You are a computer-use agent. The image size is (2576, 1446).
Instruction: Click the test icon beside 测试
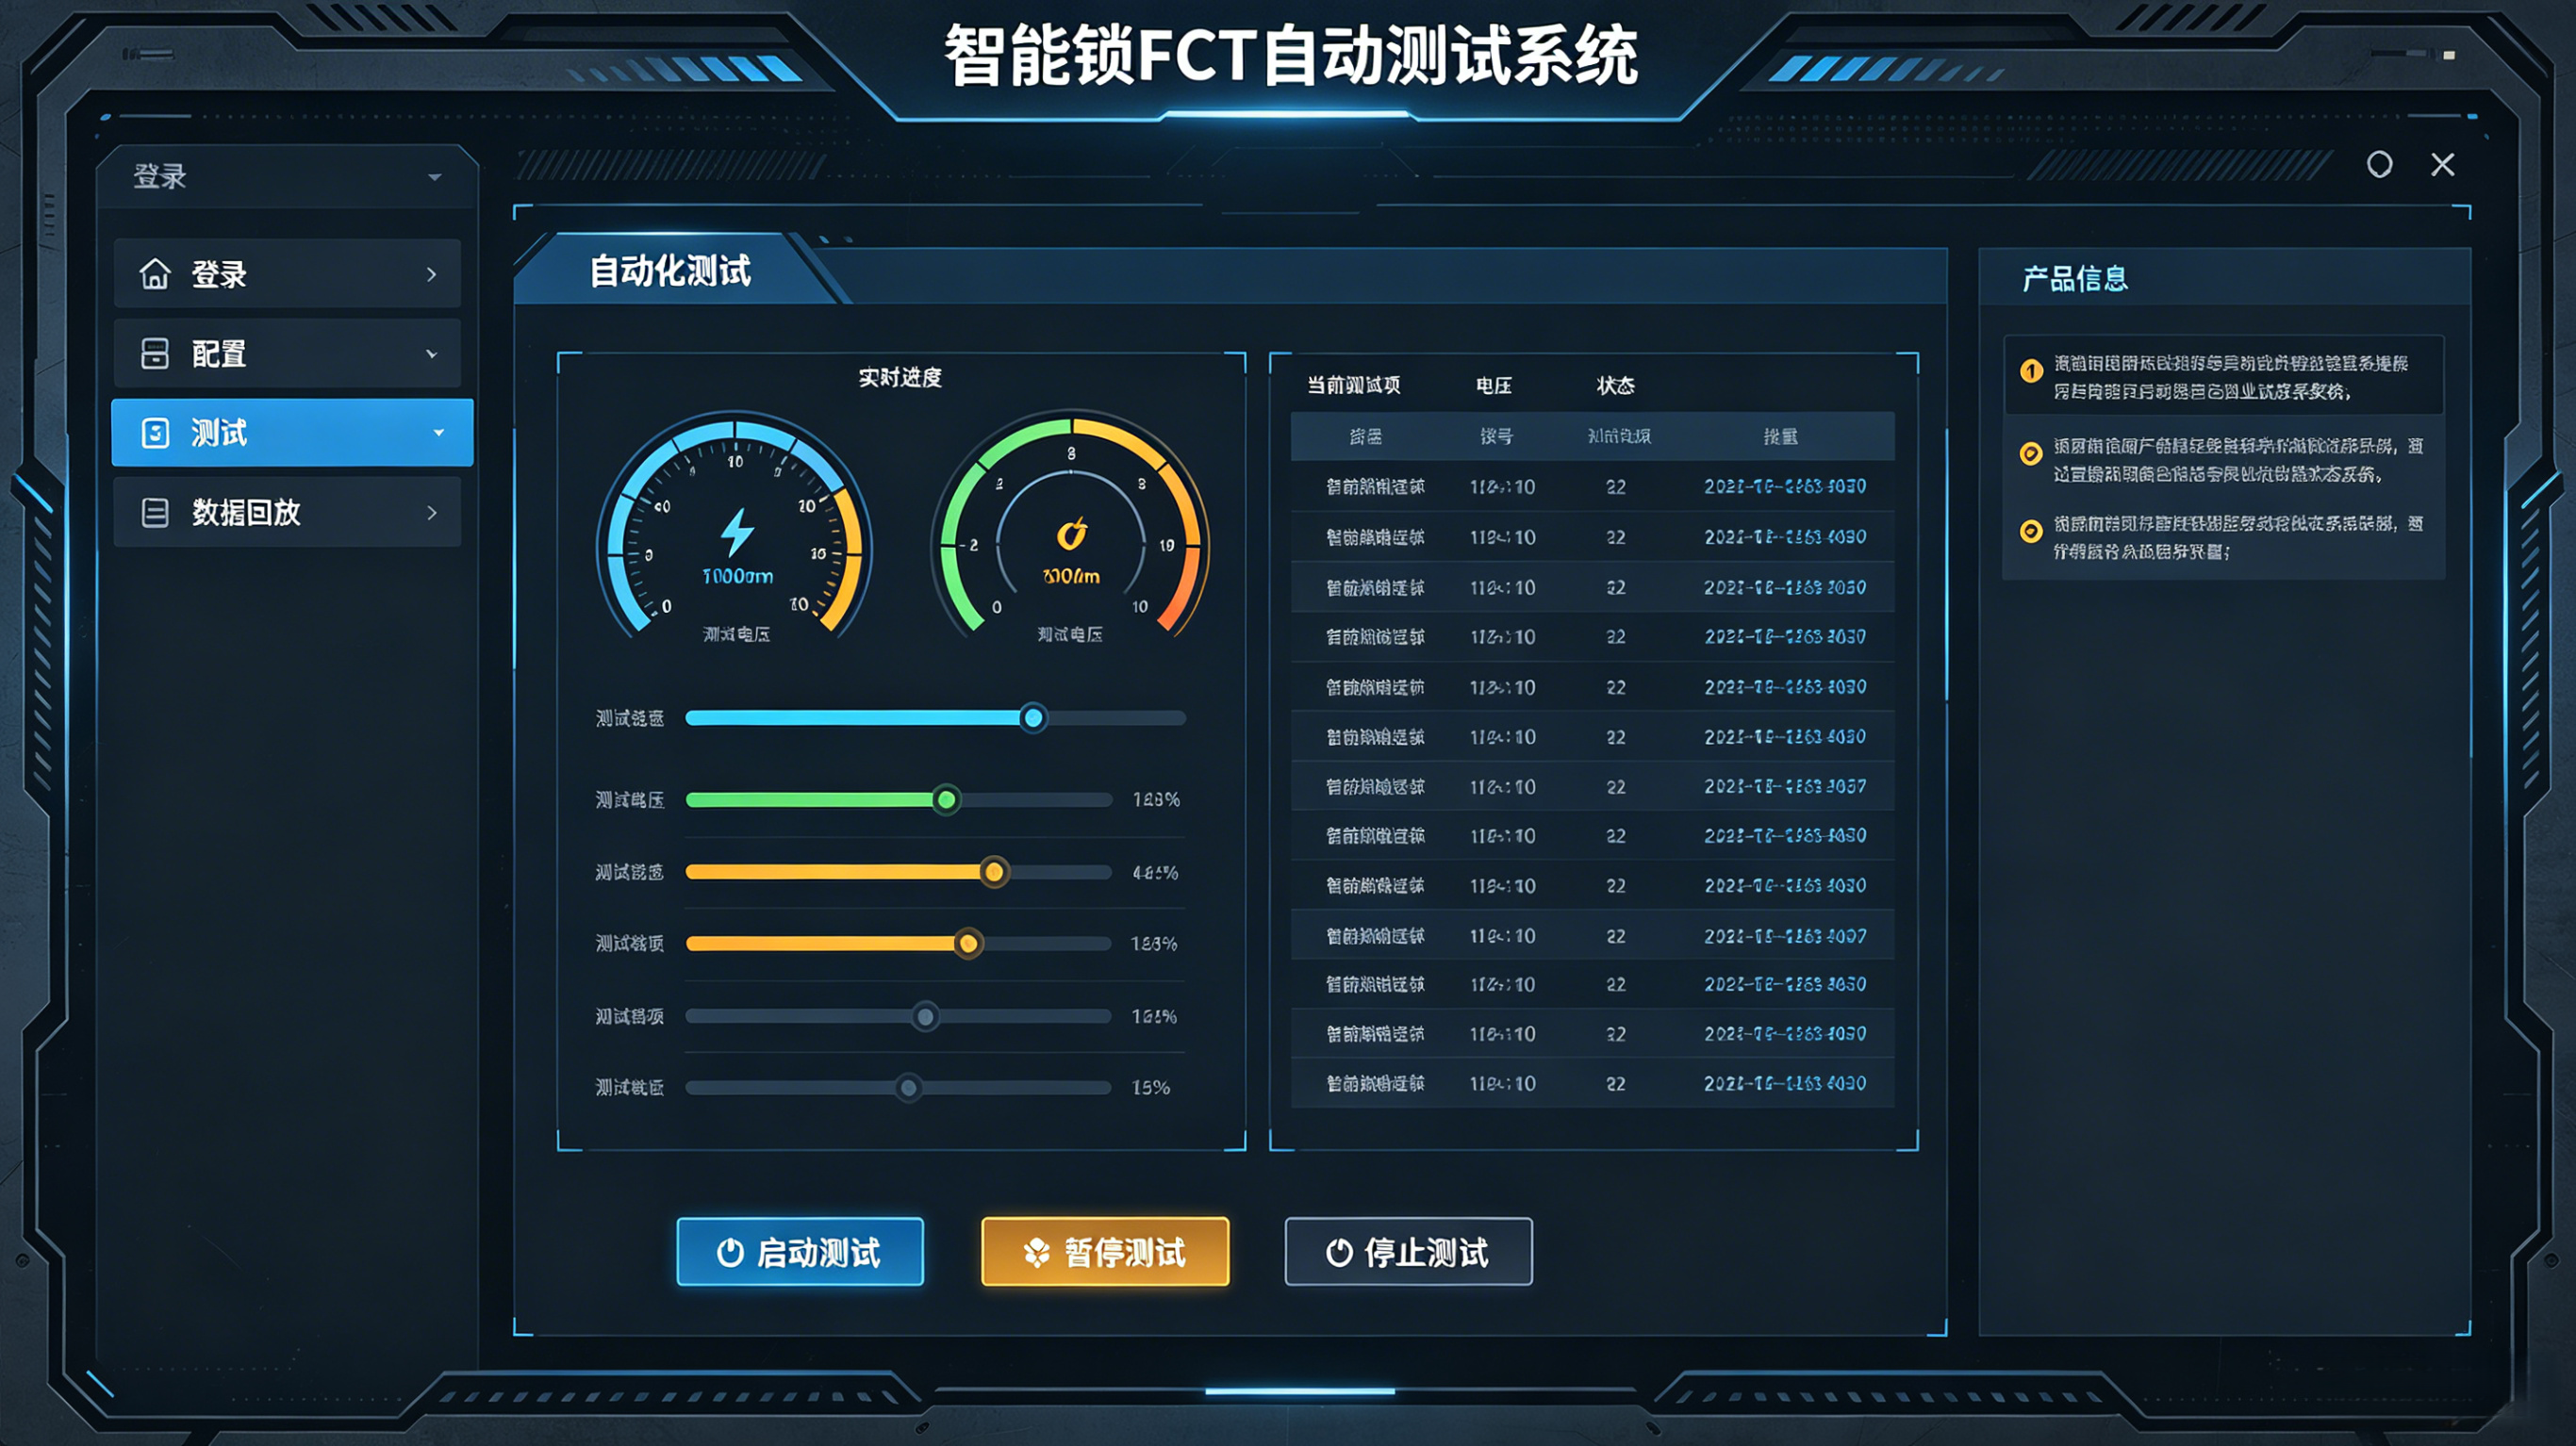pyautogui.click(x=155, y=433)
